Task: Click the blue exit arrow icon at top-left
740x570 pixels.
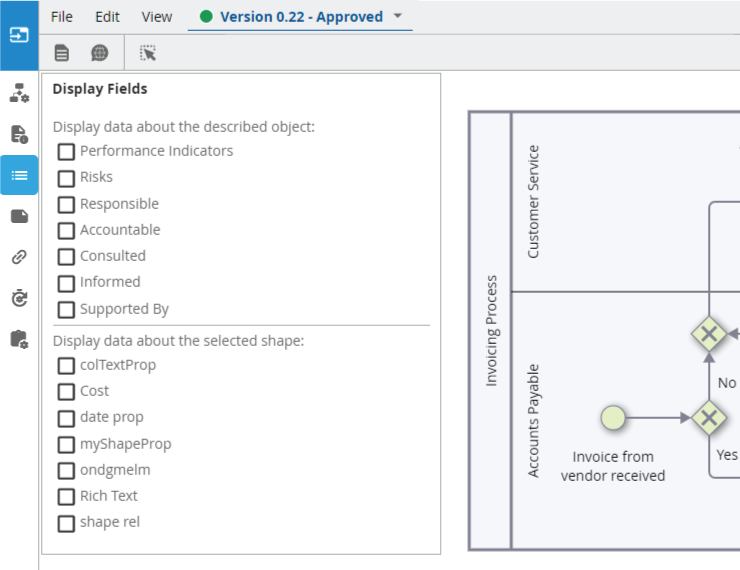Action: coord(19,35)
